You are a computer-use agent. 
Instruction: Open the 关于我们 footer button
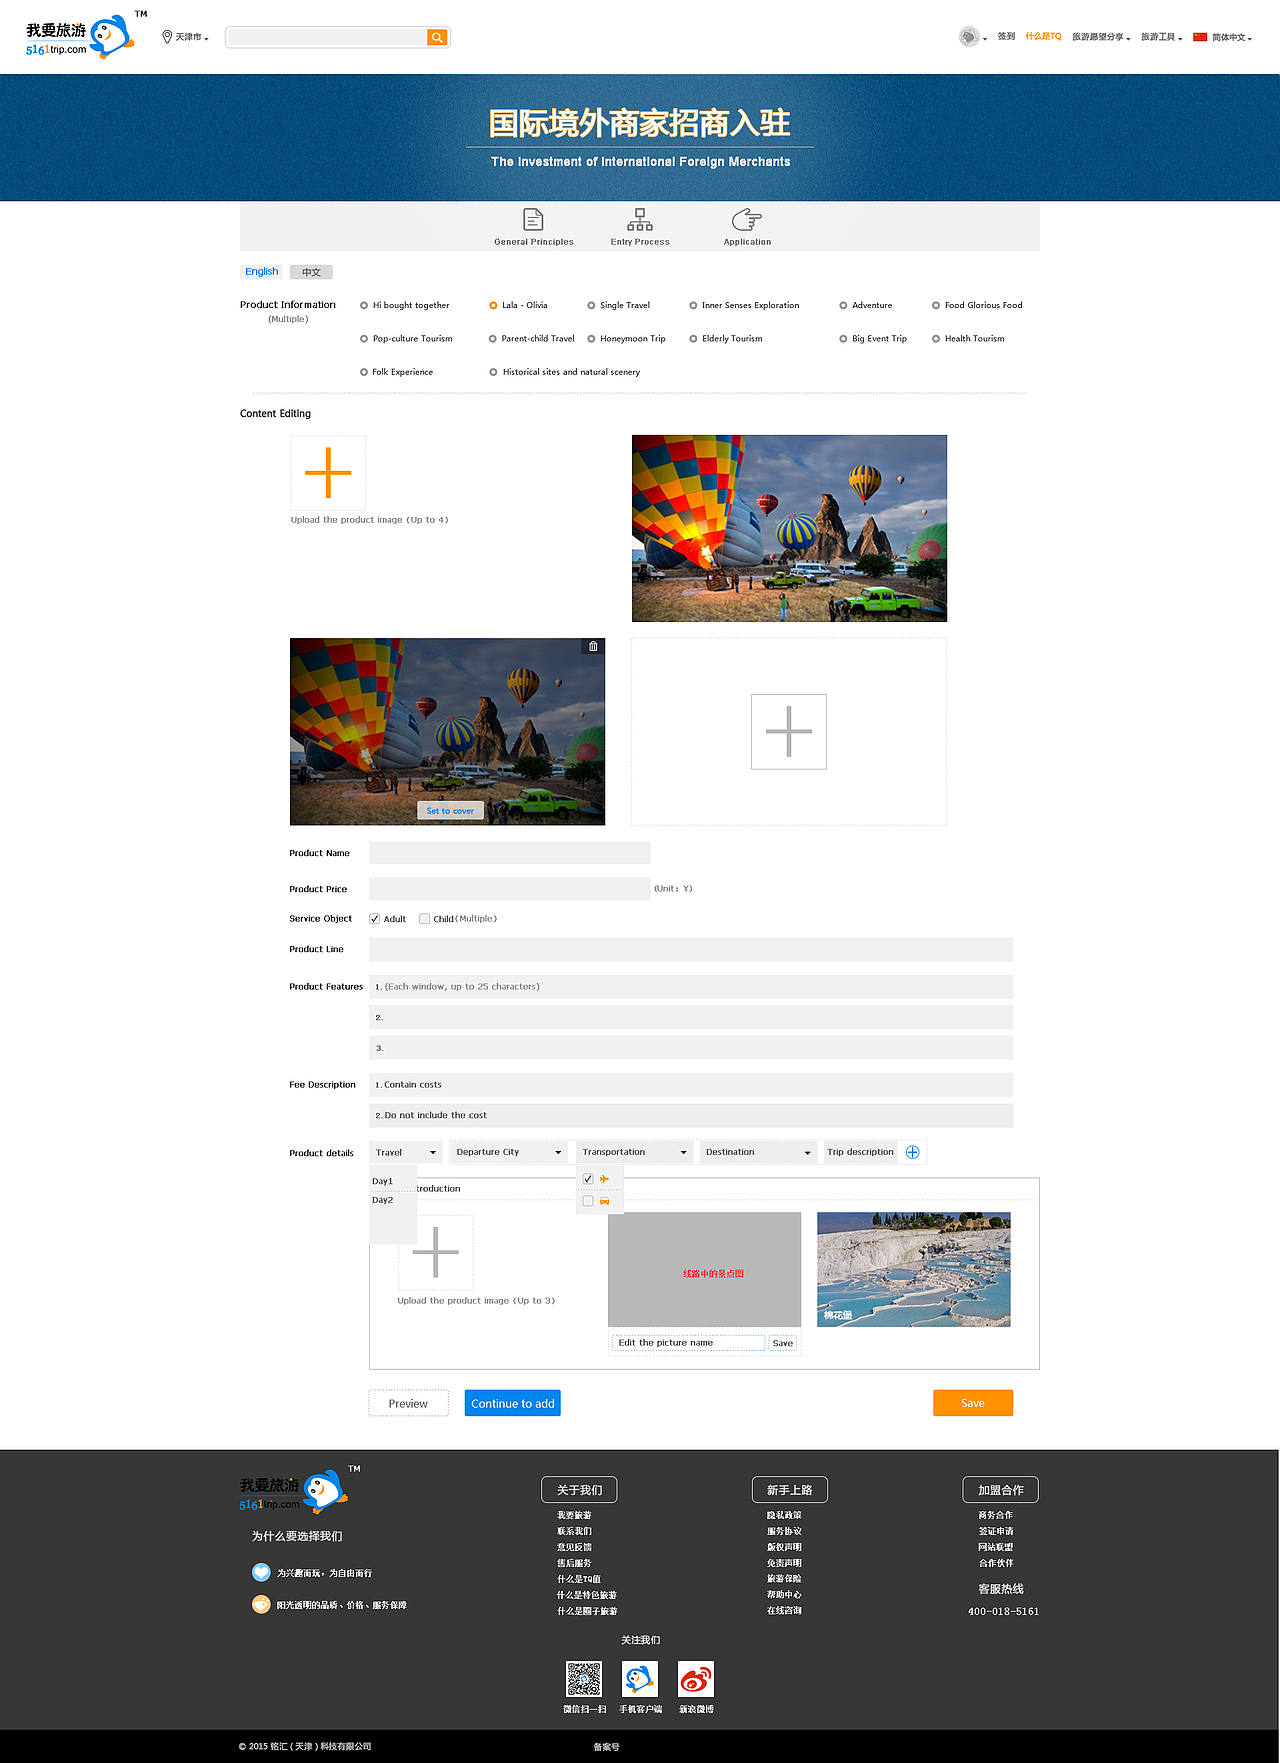tap(579, 1489)
